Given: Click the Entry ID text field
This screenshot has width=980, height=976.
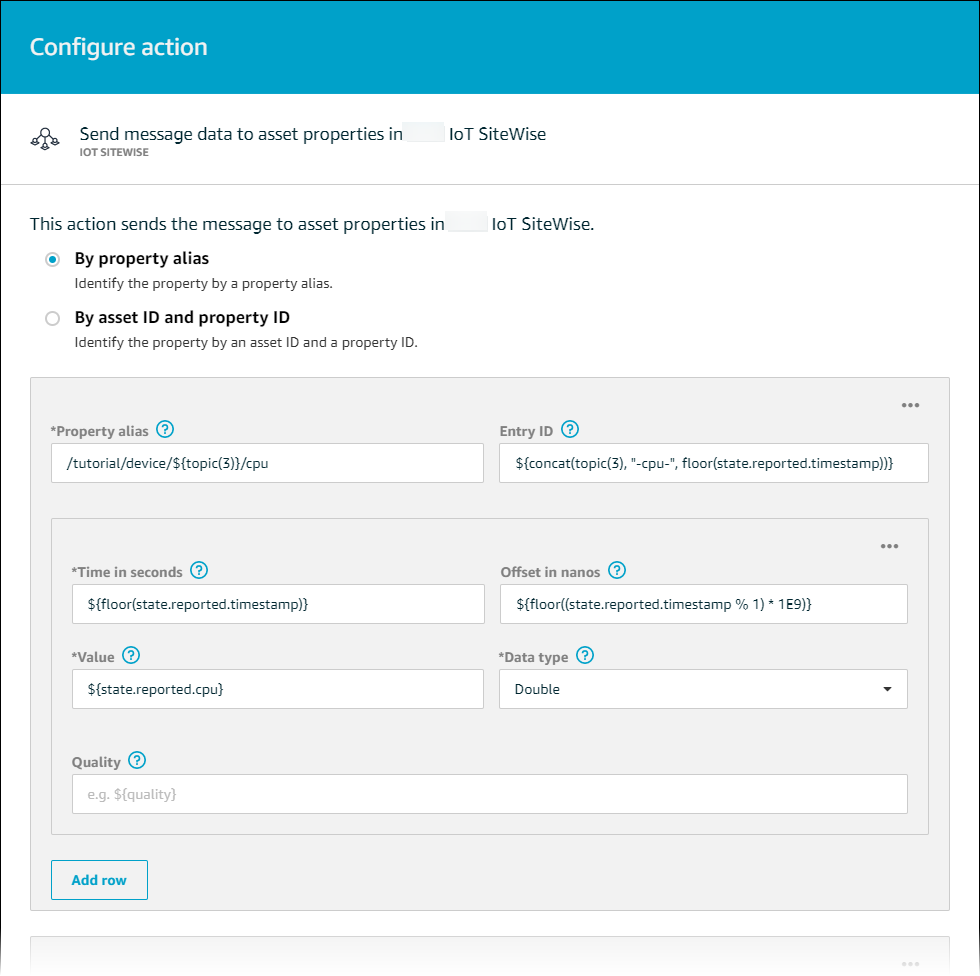Looking at the screenshot, I should pos(713,463).
